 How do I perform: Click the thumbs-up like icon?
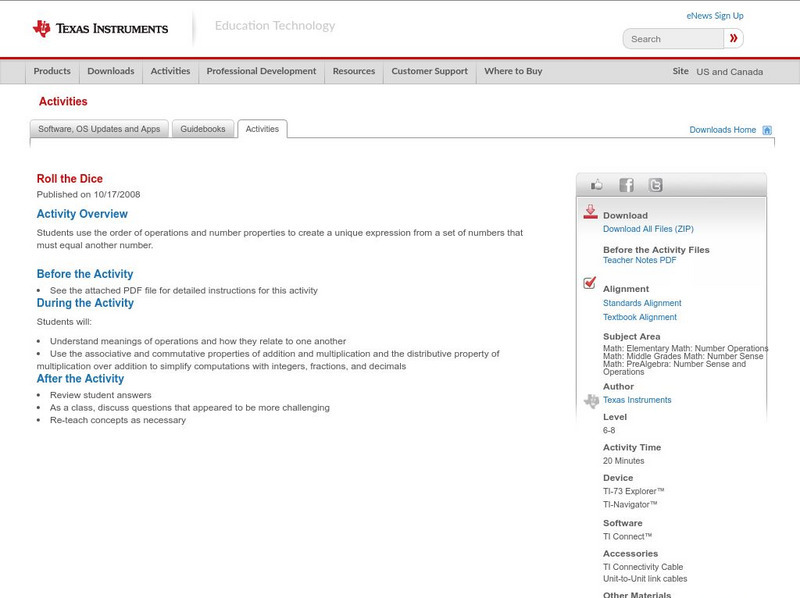(x=596, y=185)
